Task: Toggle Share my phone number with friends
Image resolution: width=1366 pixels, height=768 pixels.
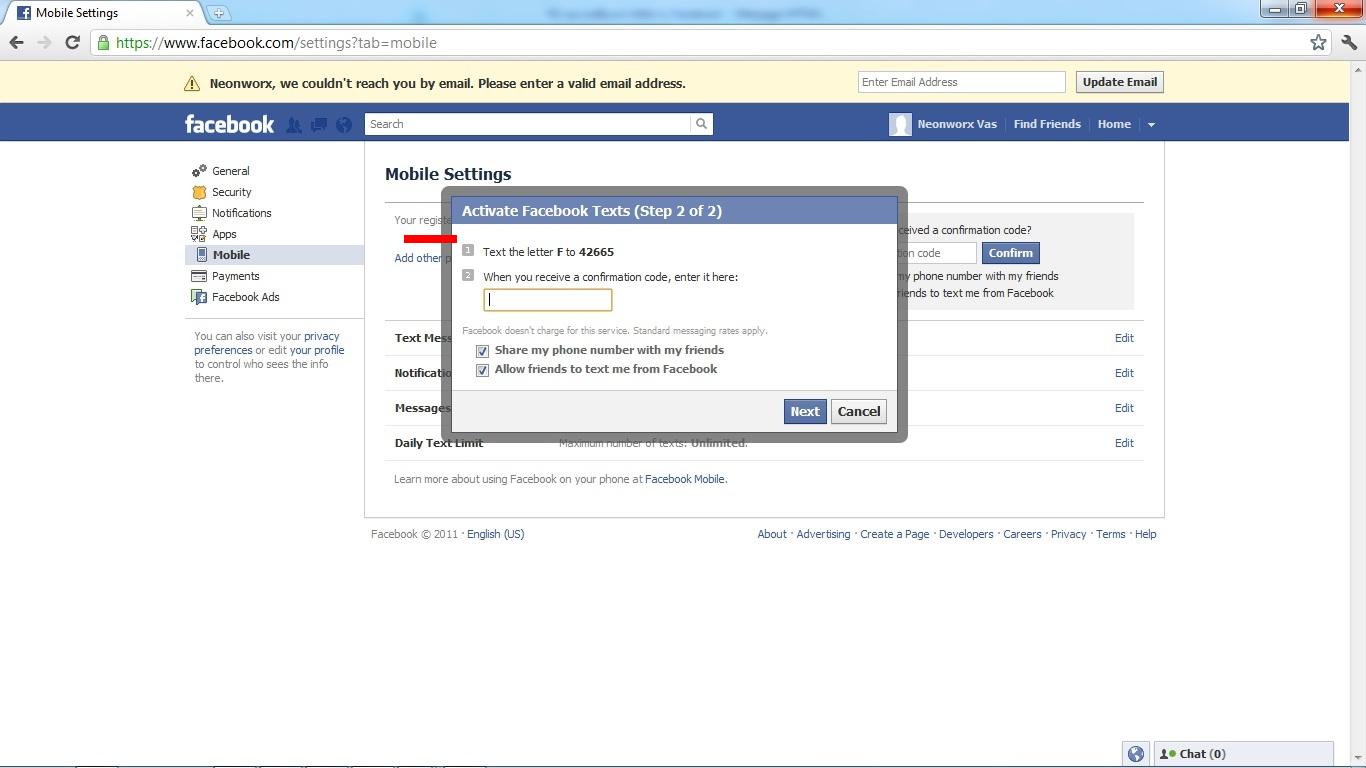Action: tap(482, 351)
